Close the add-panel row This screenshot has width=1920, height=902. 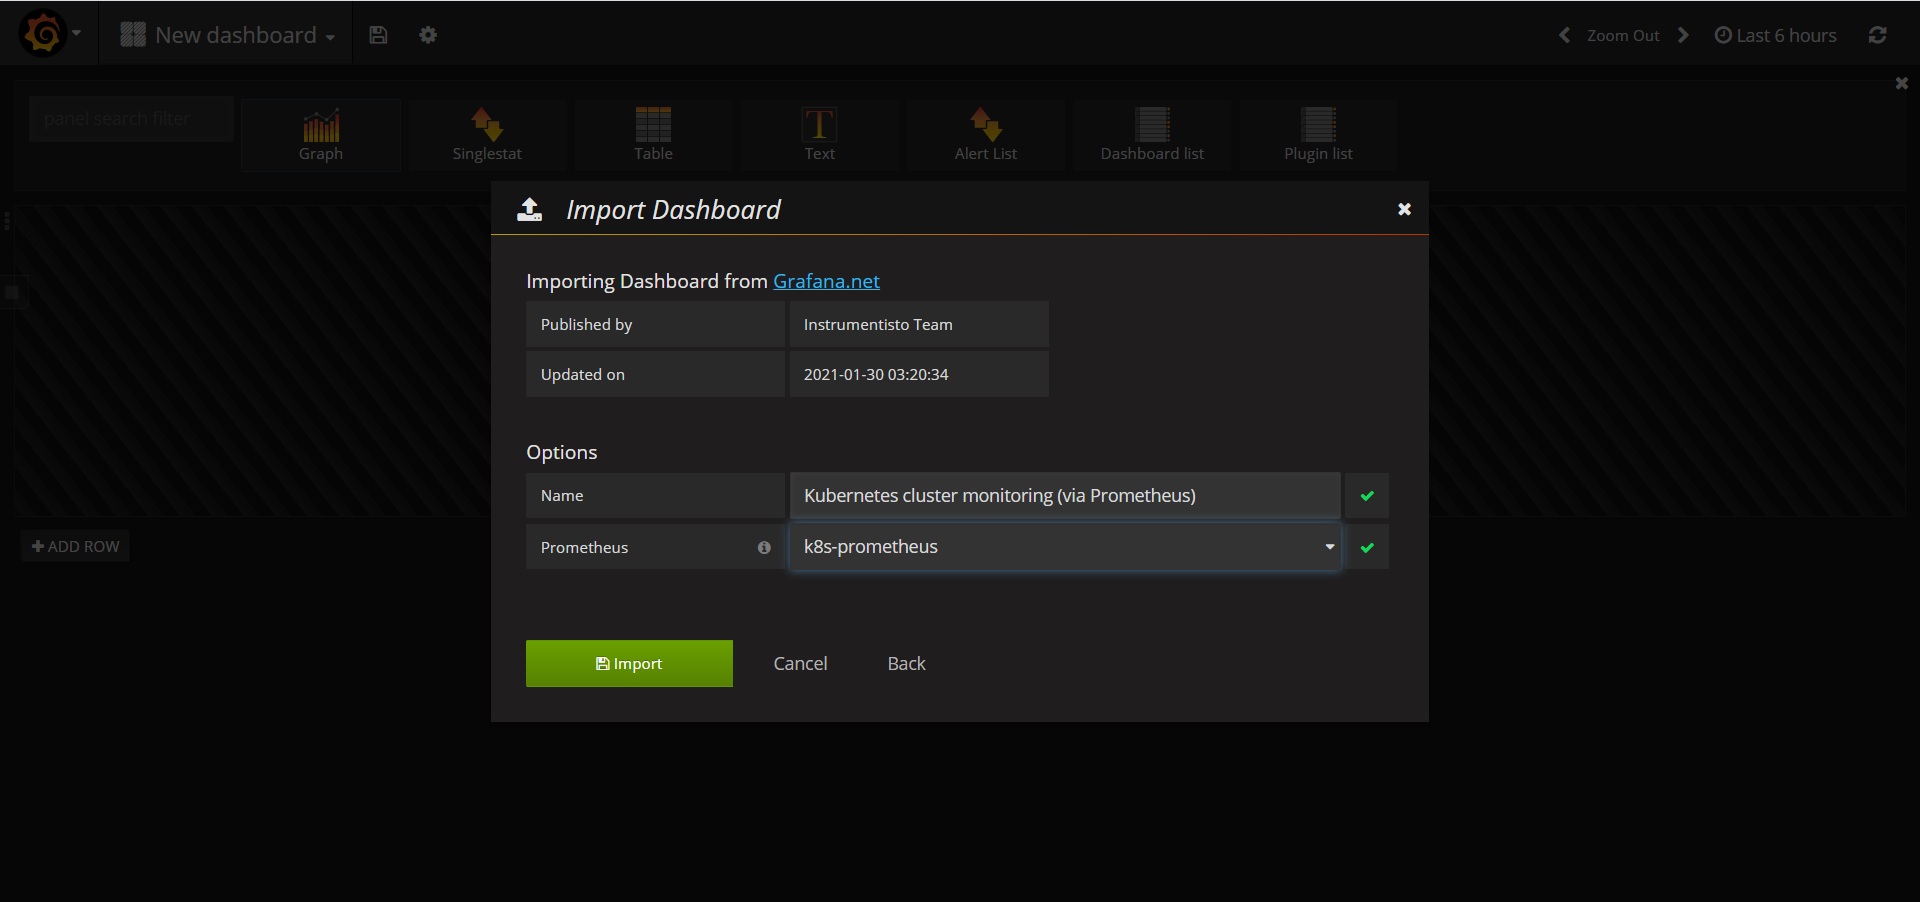point(1901,83)
